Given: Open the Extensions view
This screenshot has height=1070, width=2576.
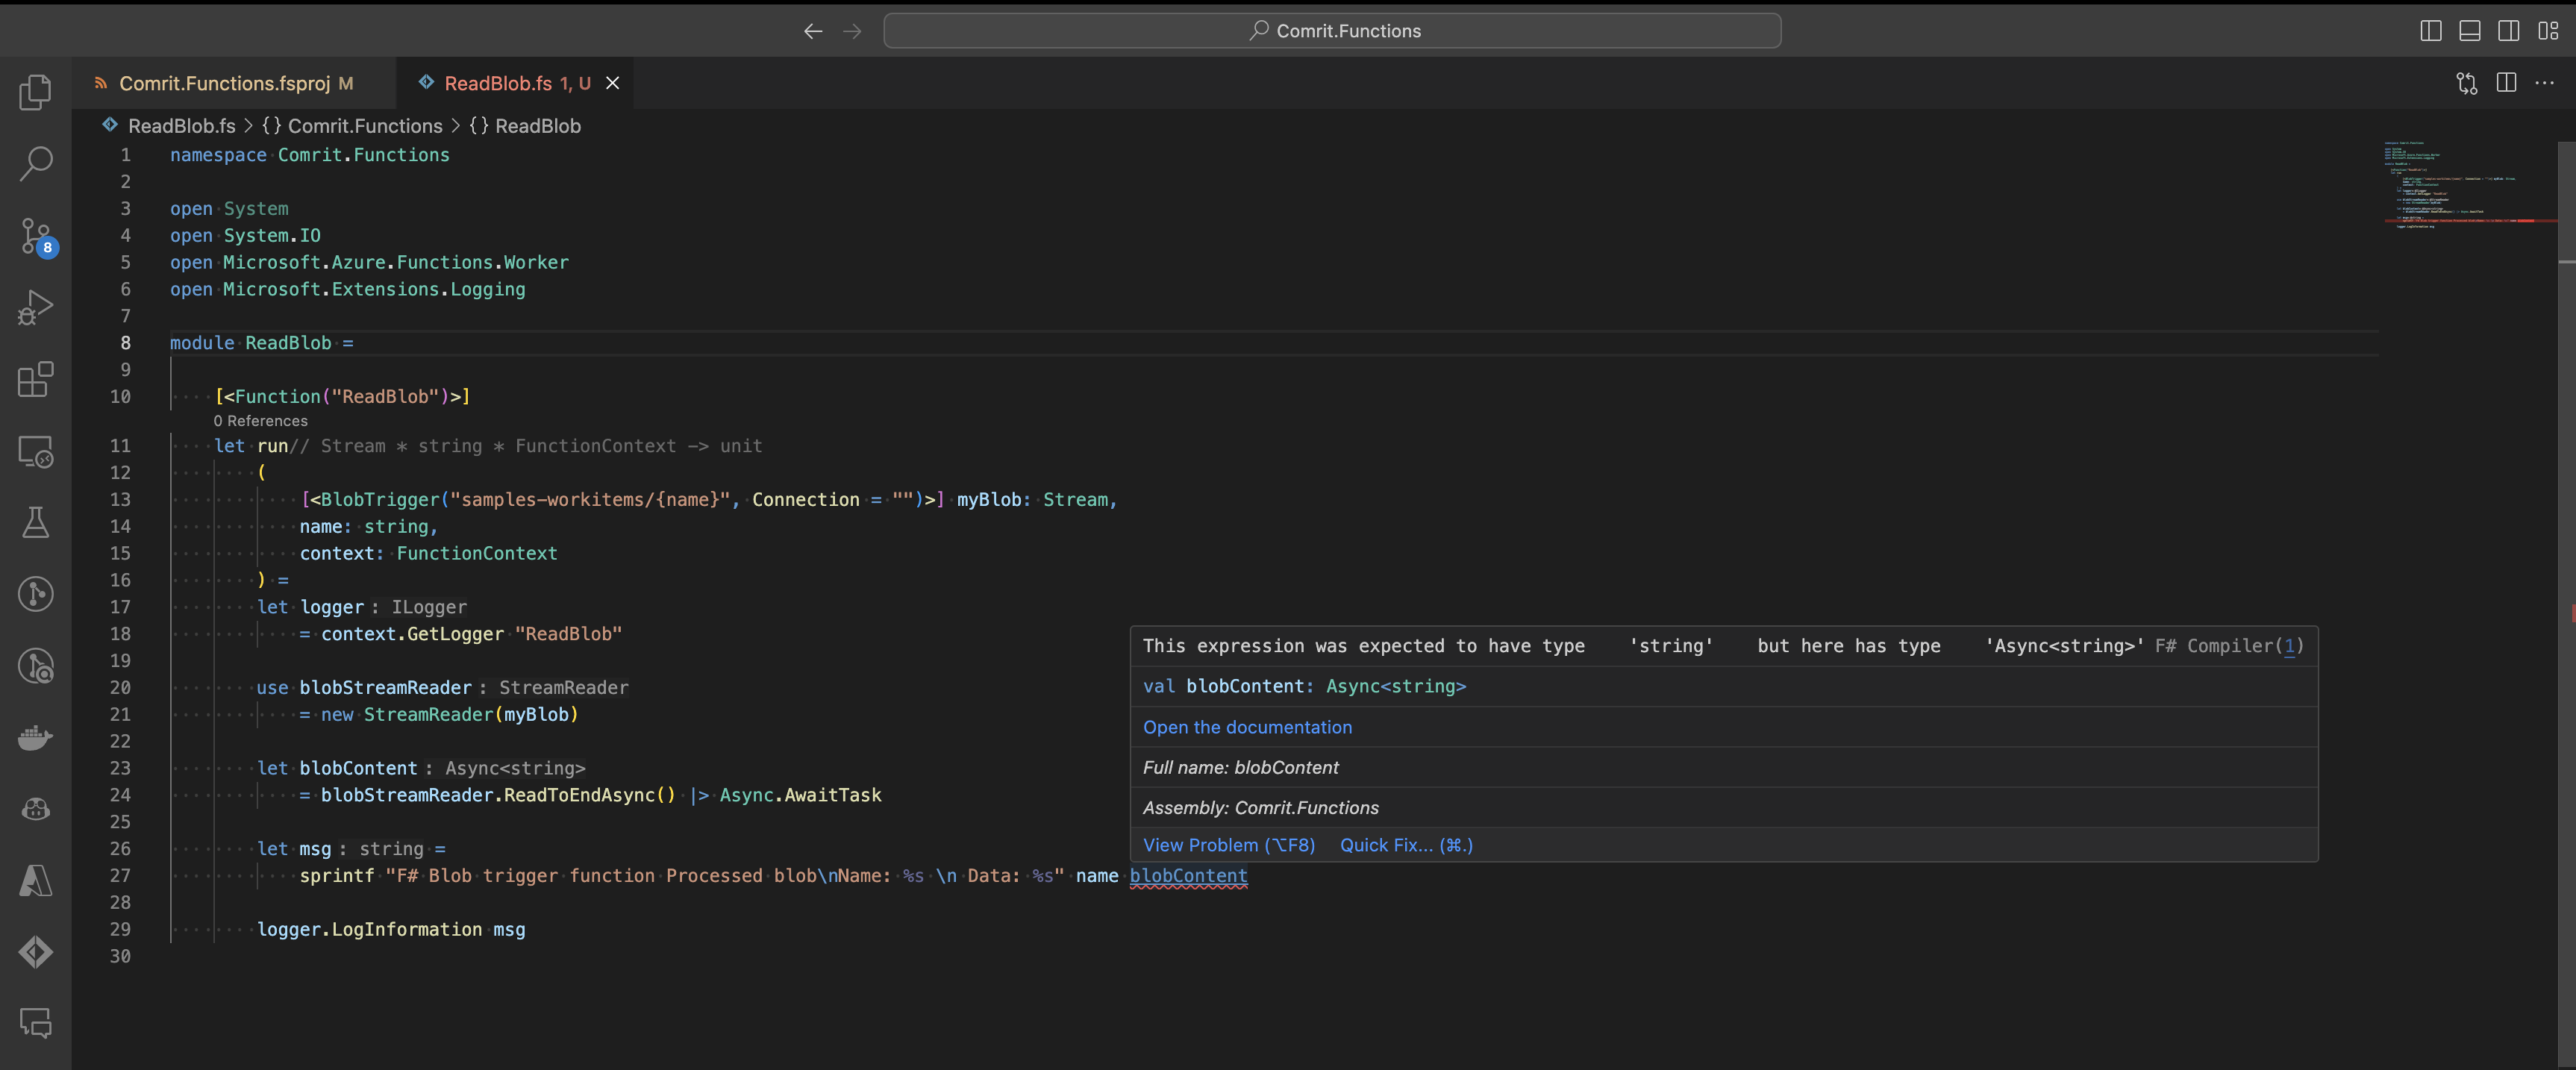Looking at the screenshot, I should [x=35, y=379].
